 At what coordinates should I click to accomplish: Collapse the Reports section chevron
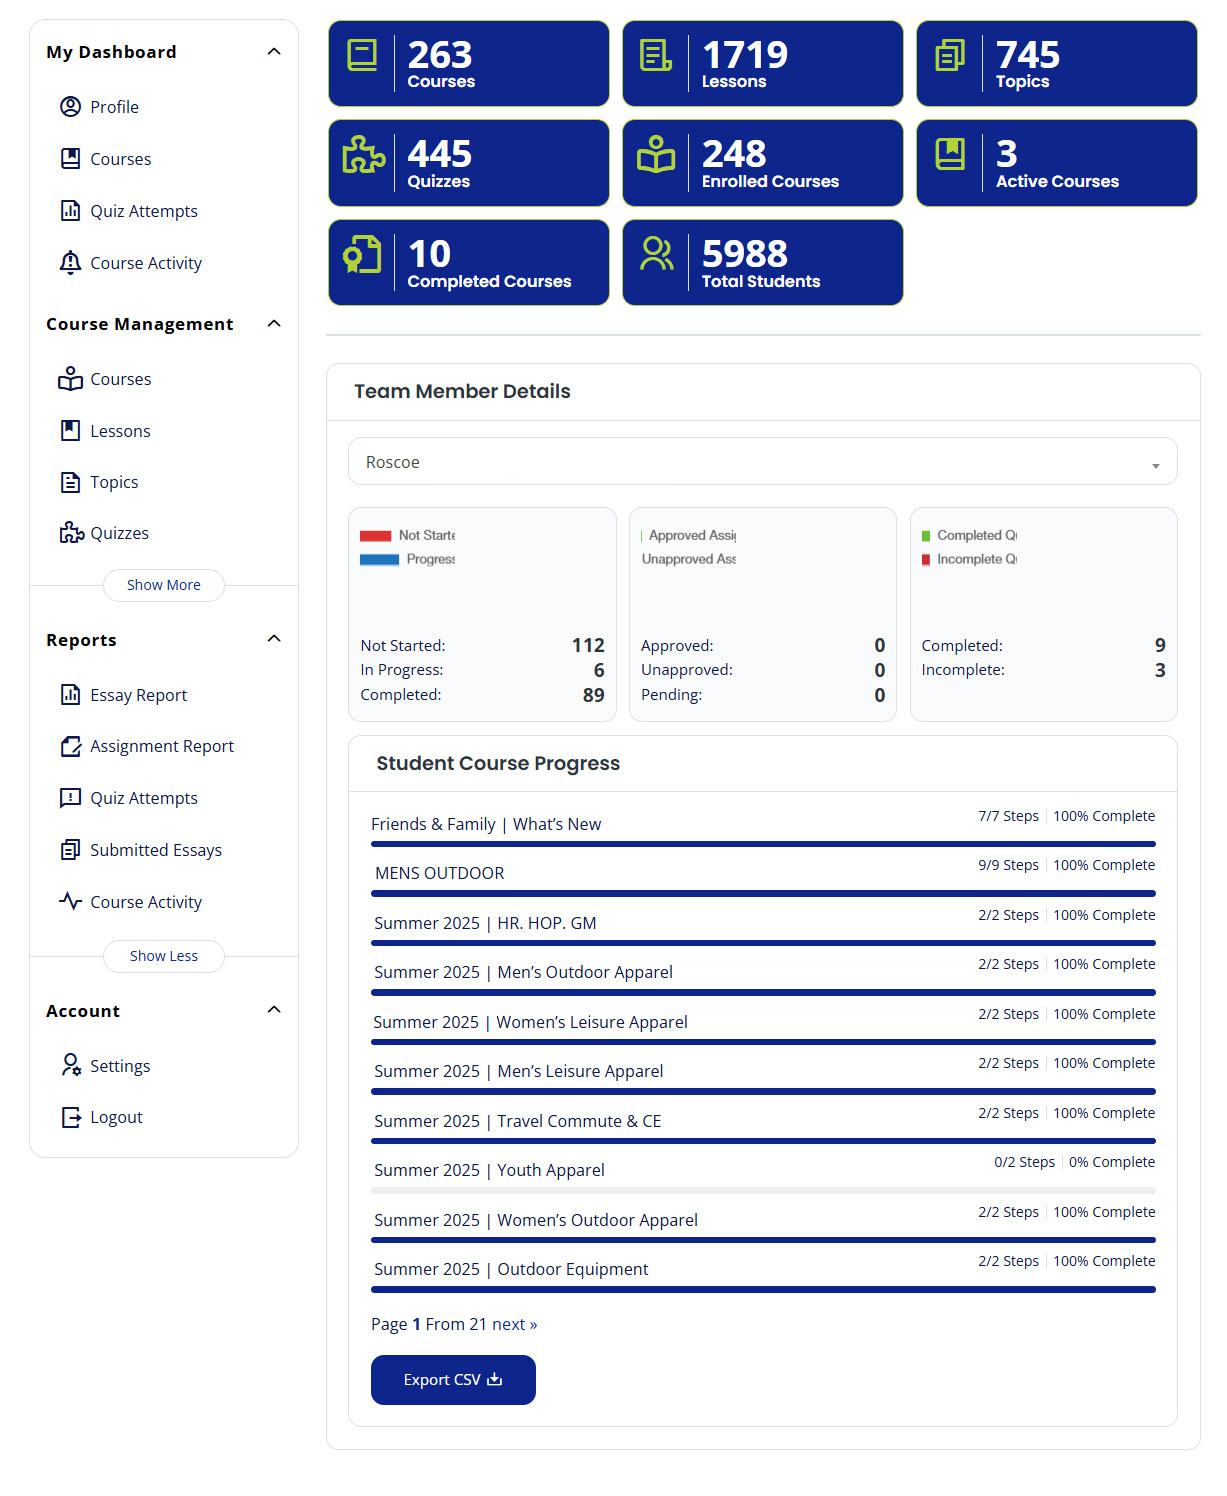tap(274, 639)
